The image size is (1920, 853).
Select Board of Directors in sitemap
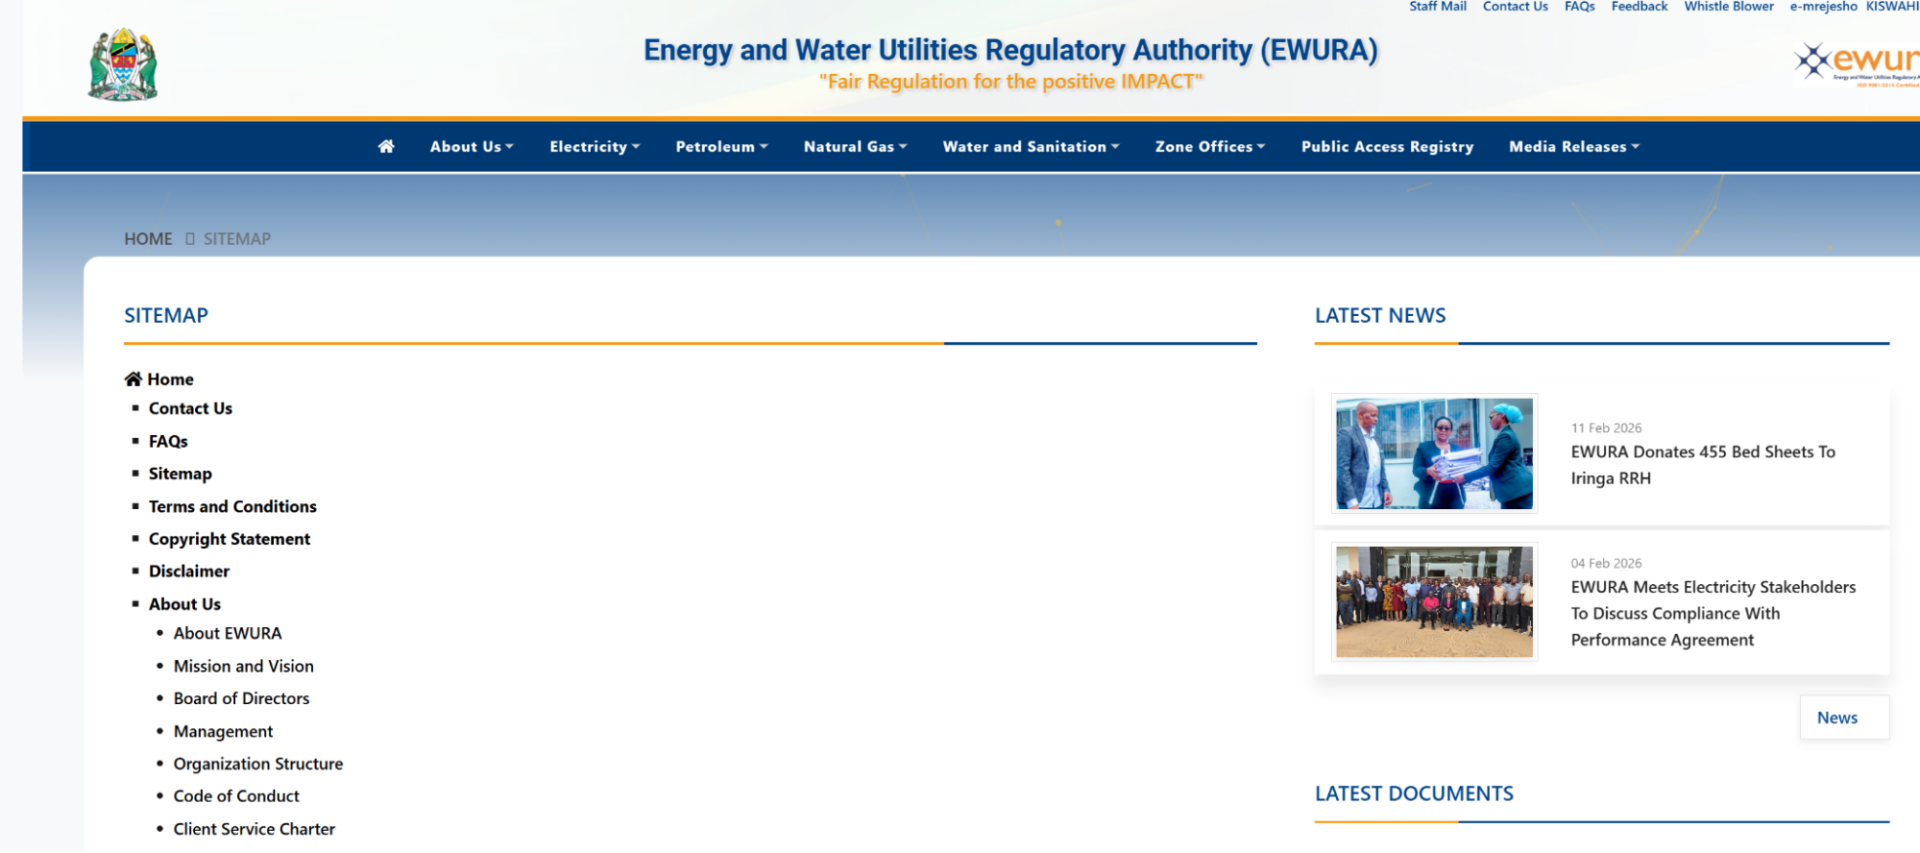coord(241,698)
